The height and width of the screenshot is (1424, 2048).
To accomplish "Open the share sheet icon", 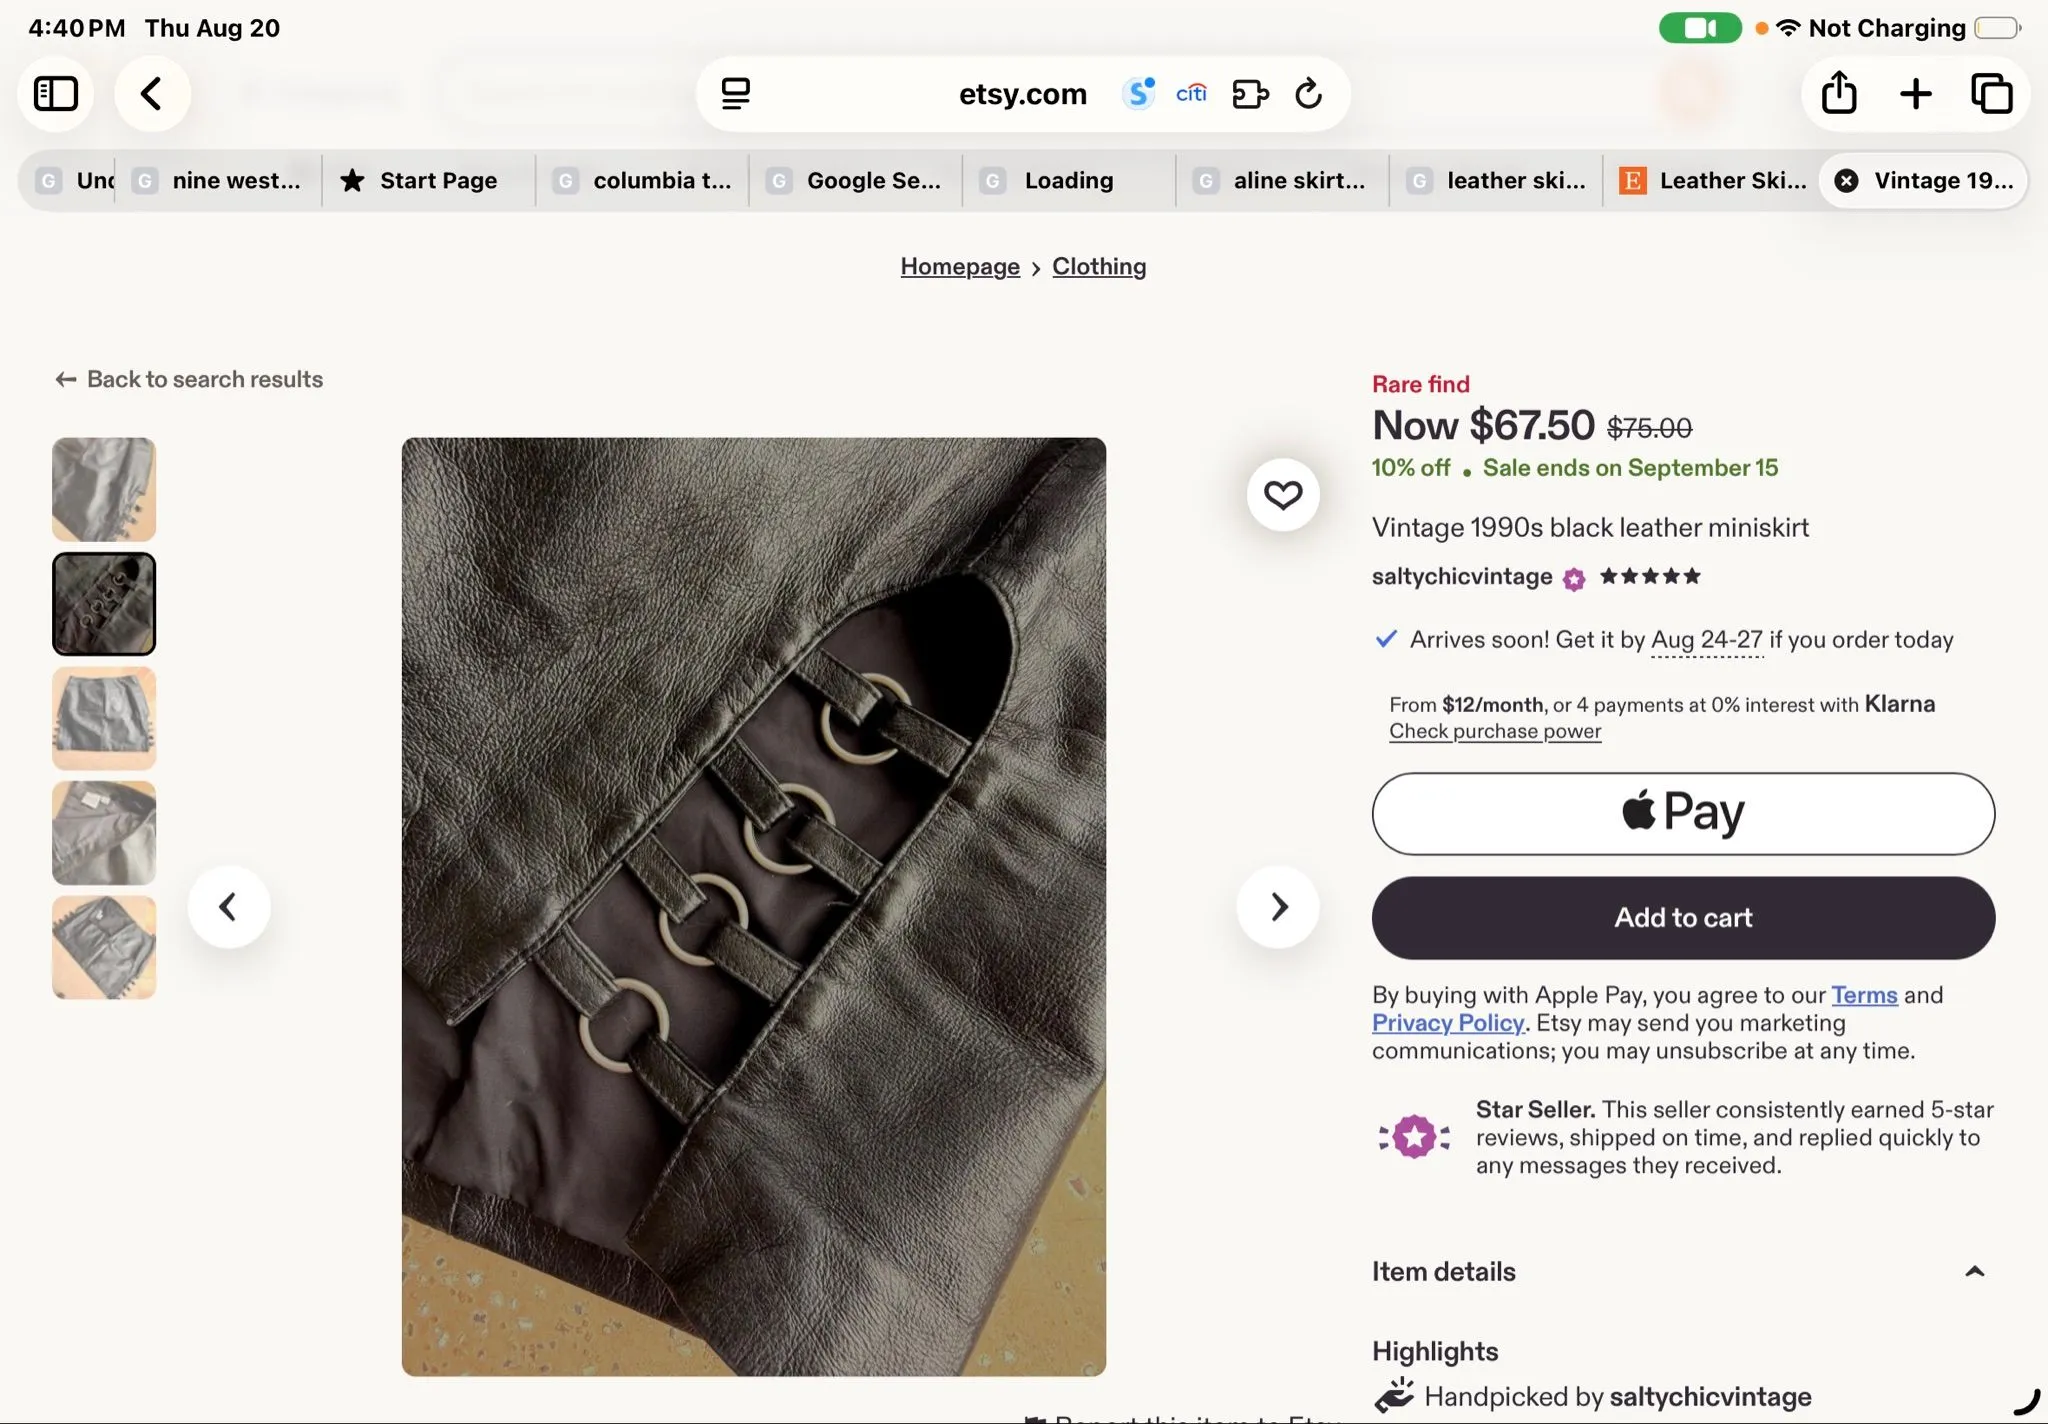I will click(x=1839, y=94).
